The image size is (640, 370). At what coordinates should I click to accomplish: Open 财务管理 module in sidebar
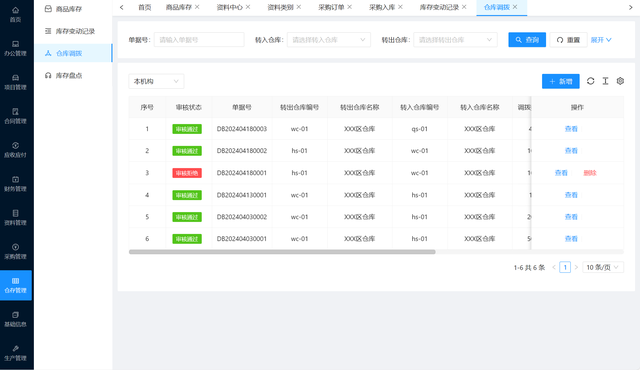(x=16, y=184)
